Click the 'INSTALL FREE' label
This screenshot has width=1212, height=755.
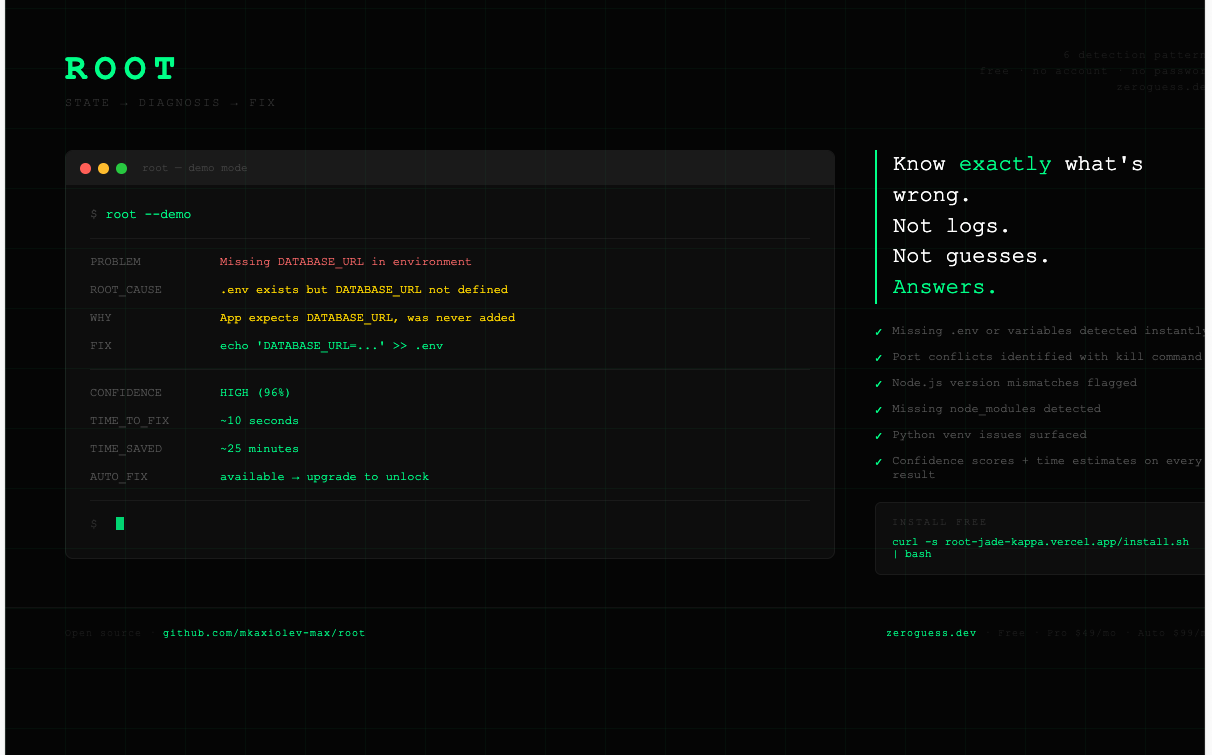coord(939,522)
